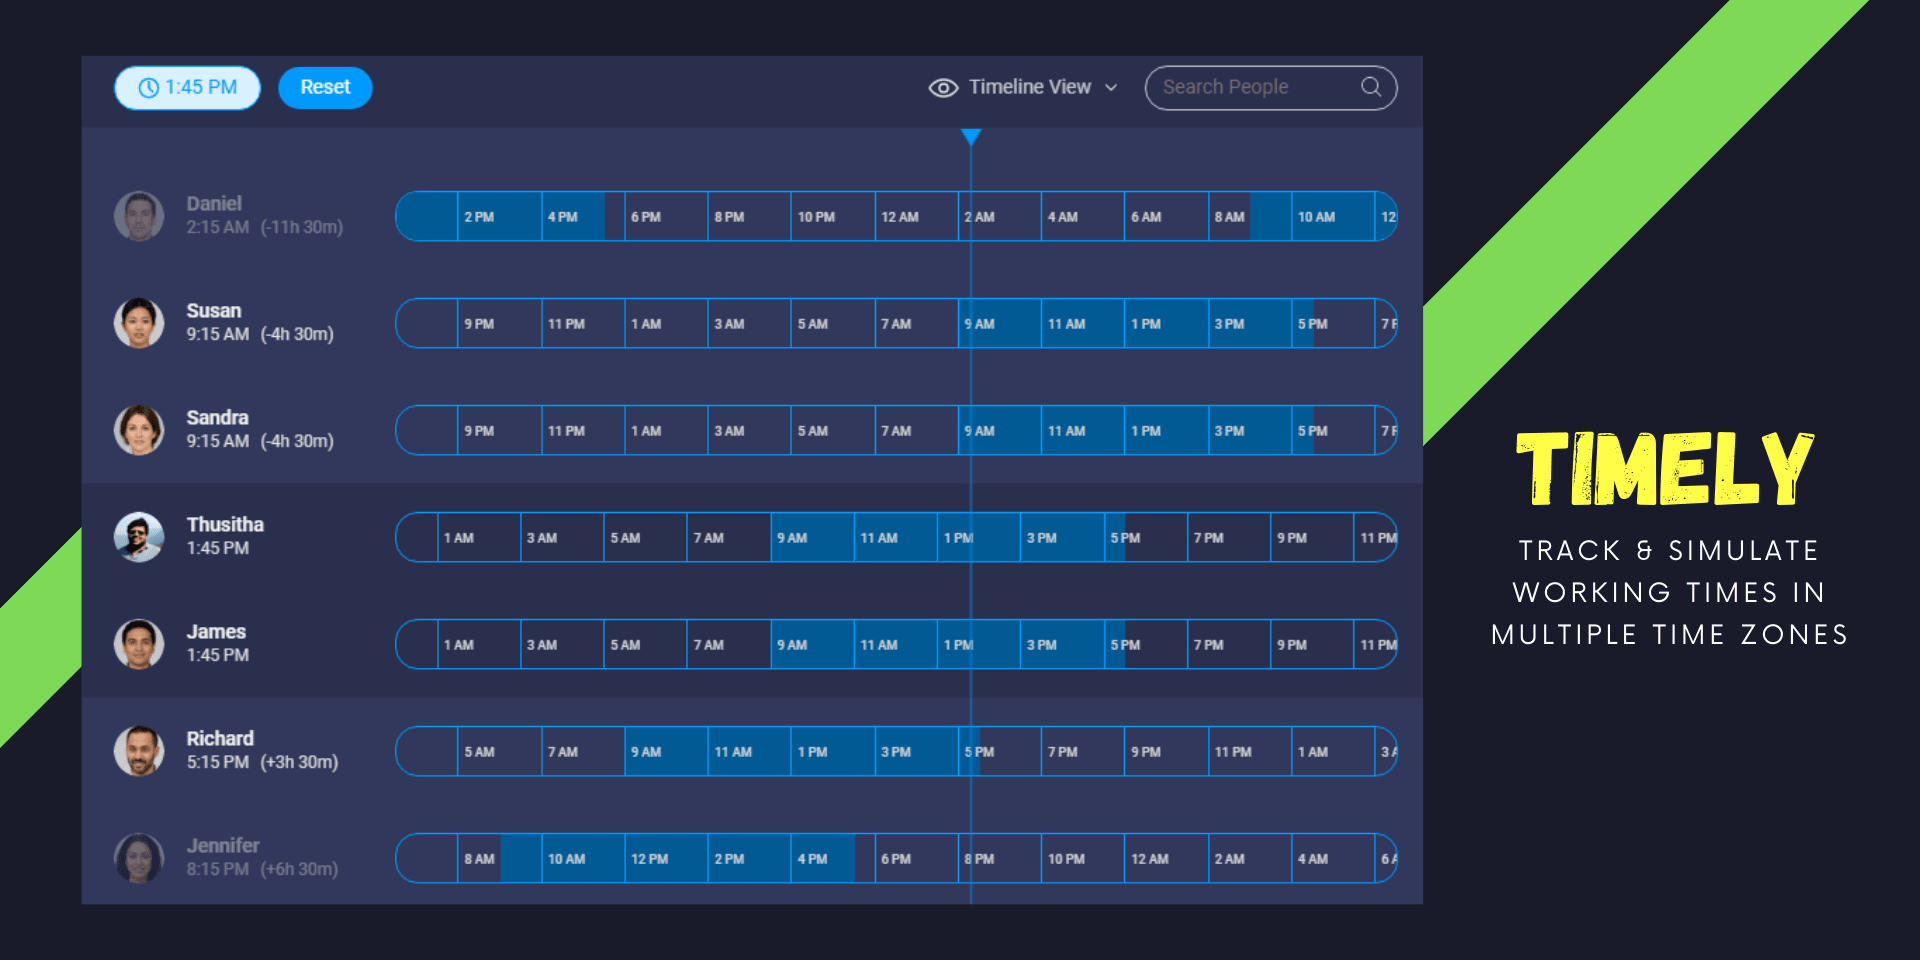Click the 4 AM slot in Jennifer's timeline

point(1333,858)
